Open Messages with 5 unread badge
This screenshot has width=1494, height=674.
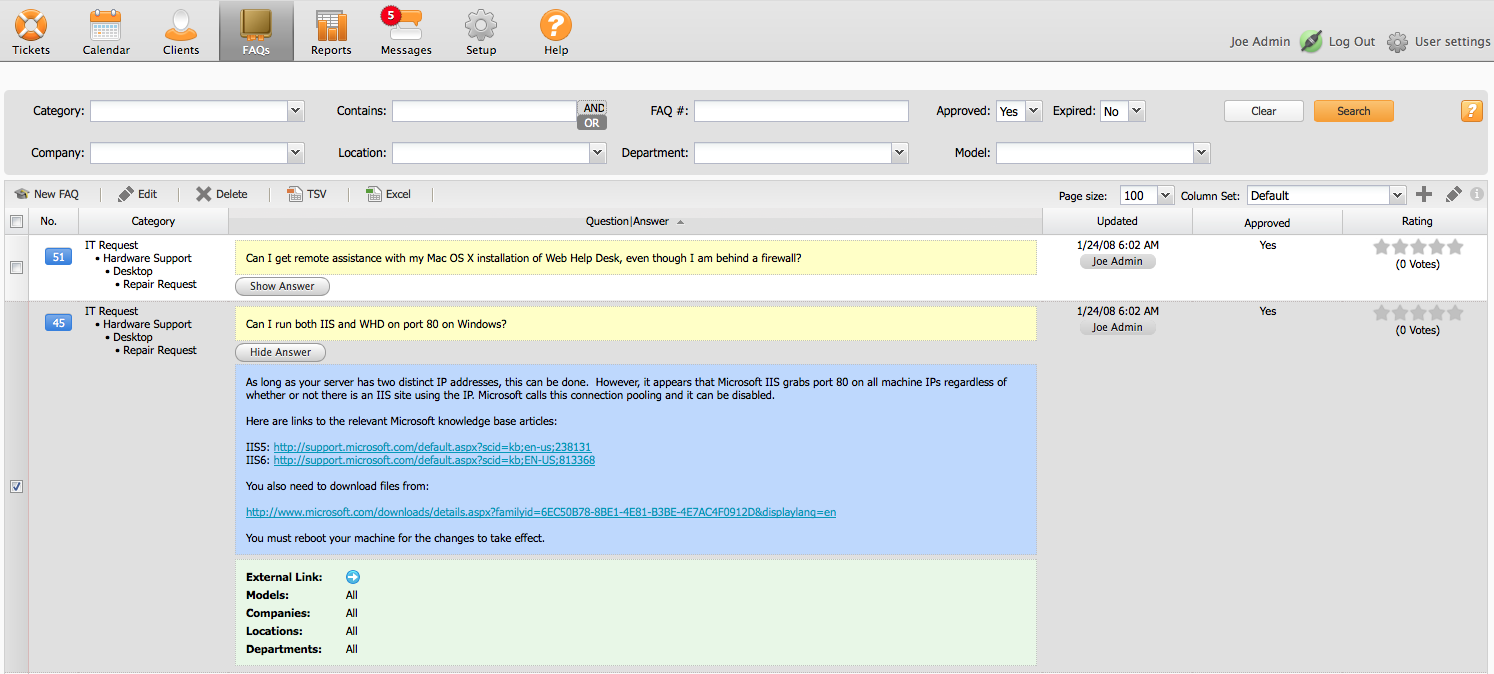406,32
